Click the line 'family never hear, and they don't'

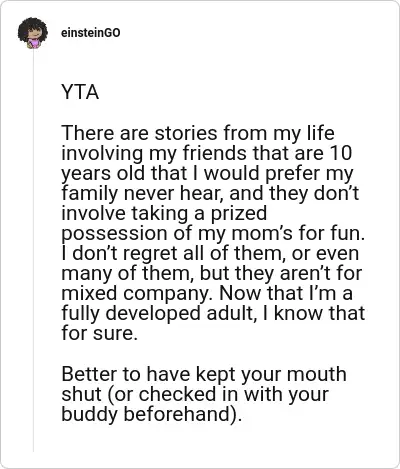coord(210,193)
